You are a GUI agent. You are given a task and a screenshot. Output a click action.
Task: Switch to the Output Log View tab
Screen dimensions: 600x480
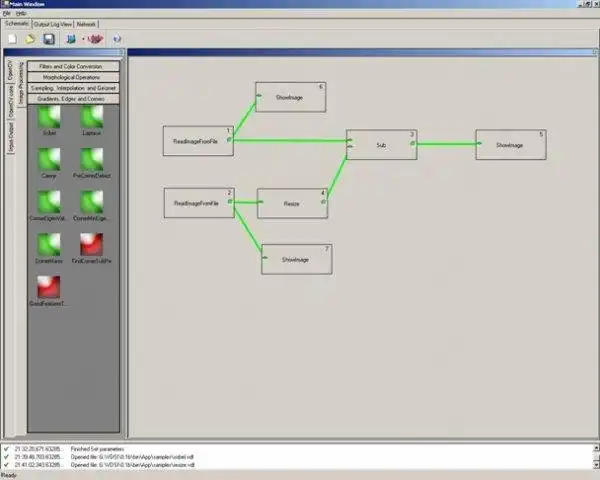pos(53,24)
